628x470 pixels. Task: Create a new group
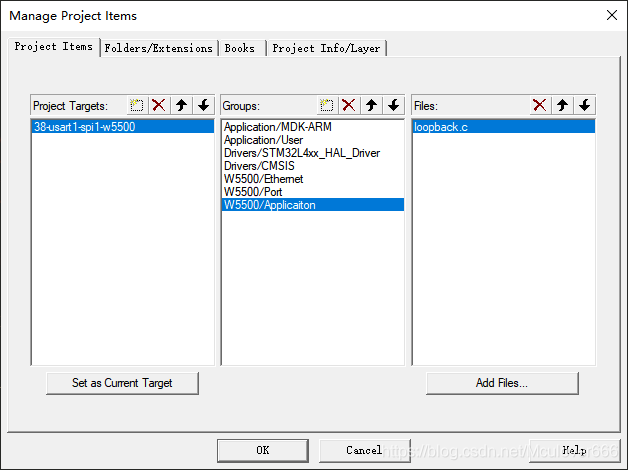[x=327, y=106]
